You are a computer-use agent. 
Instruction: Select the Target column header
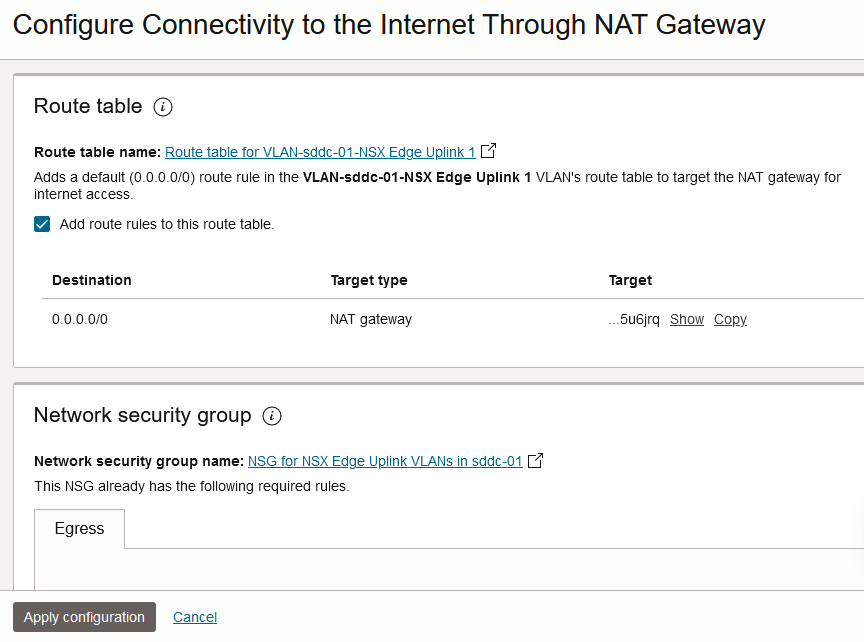630,280
